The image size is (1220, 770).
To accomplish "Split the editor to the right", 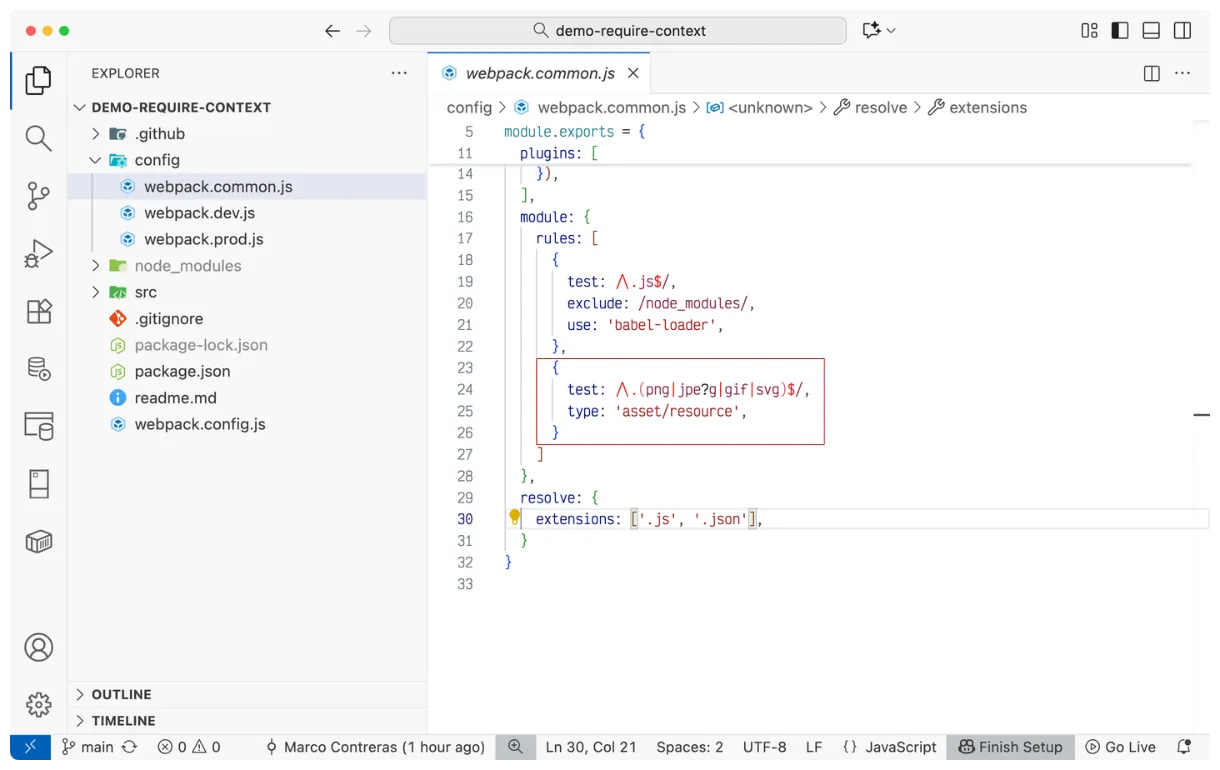I will coord(1151,73).
